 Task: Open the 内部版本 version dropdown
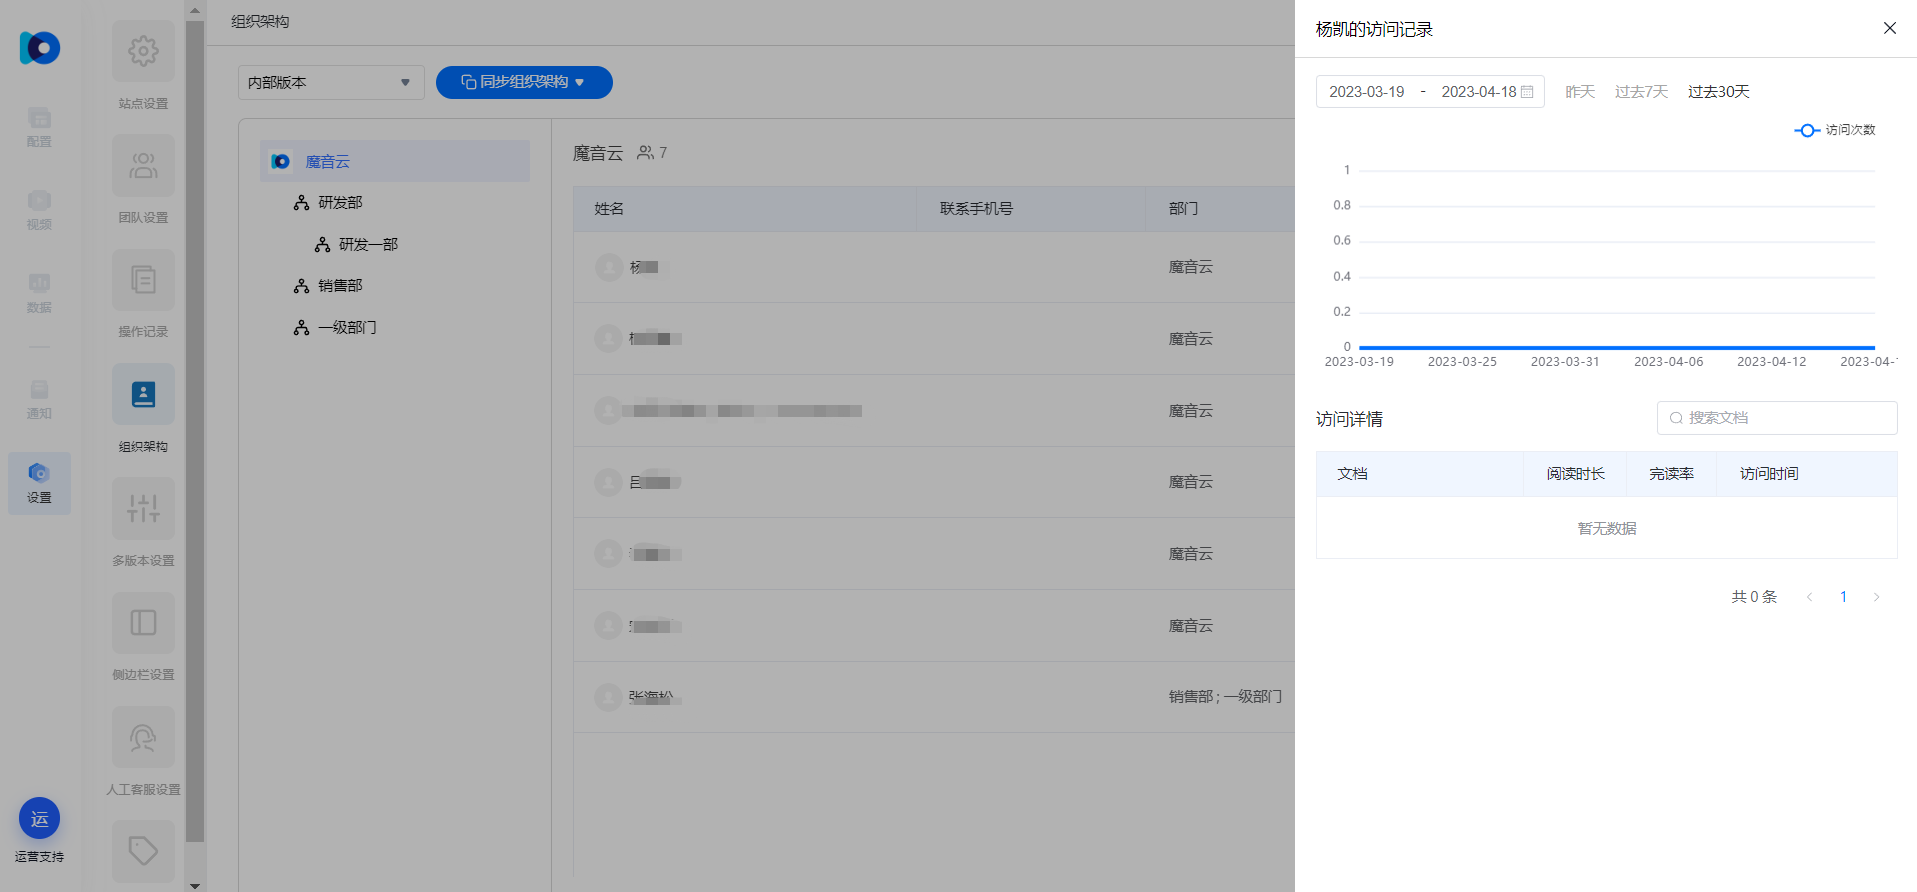click(x=331, y=82)
